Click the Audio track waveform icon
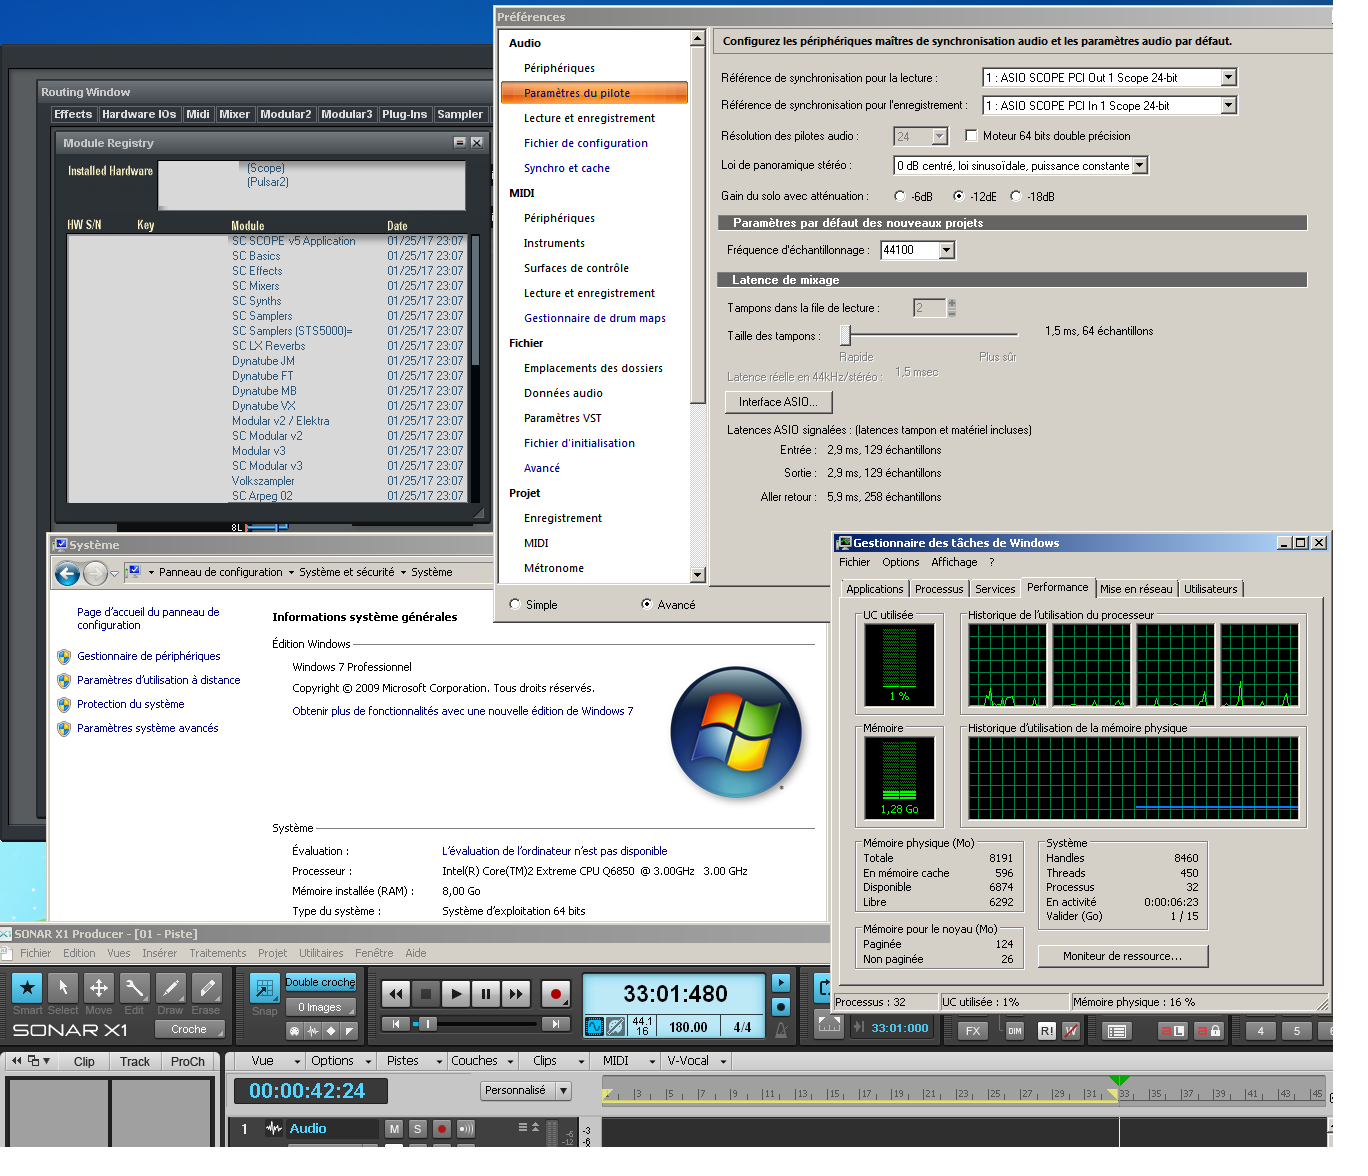The width and height of the screenshot is (1368, 1176). pyautogui.click(x=273, y=1129)
